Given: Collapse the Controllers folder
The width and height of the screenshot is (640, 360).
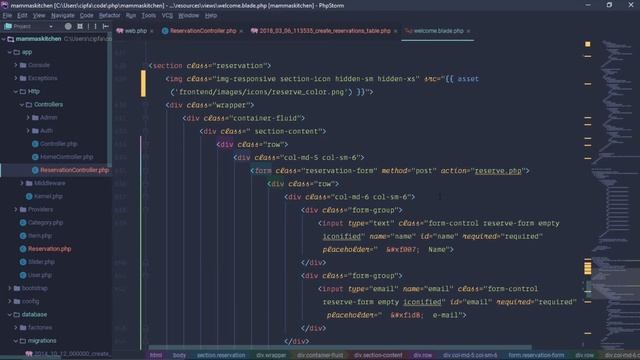Looking at the screenshot, I should [22, 104].
